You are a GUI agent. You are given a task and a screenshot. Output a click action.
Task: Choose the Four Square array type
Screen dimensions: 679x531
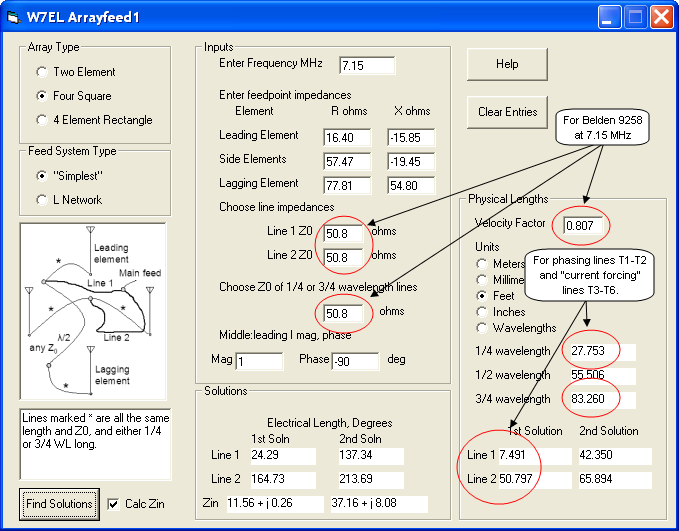pos(41,96)
